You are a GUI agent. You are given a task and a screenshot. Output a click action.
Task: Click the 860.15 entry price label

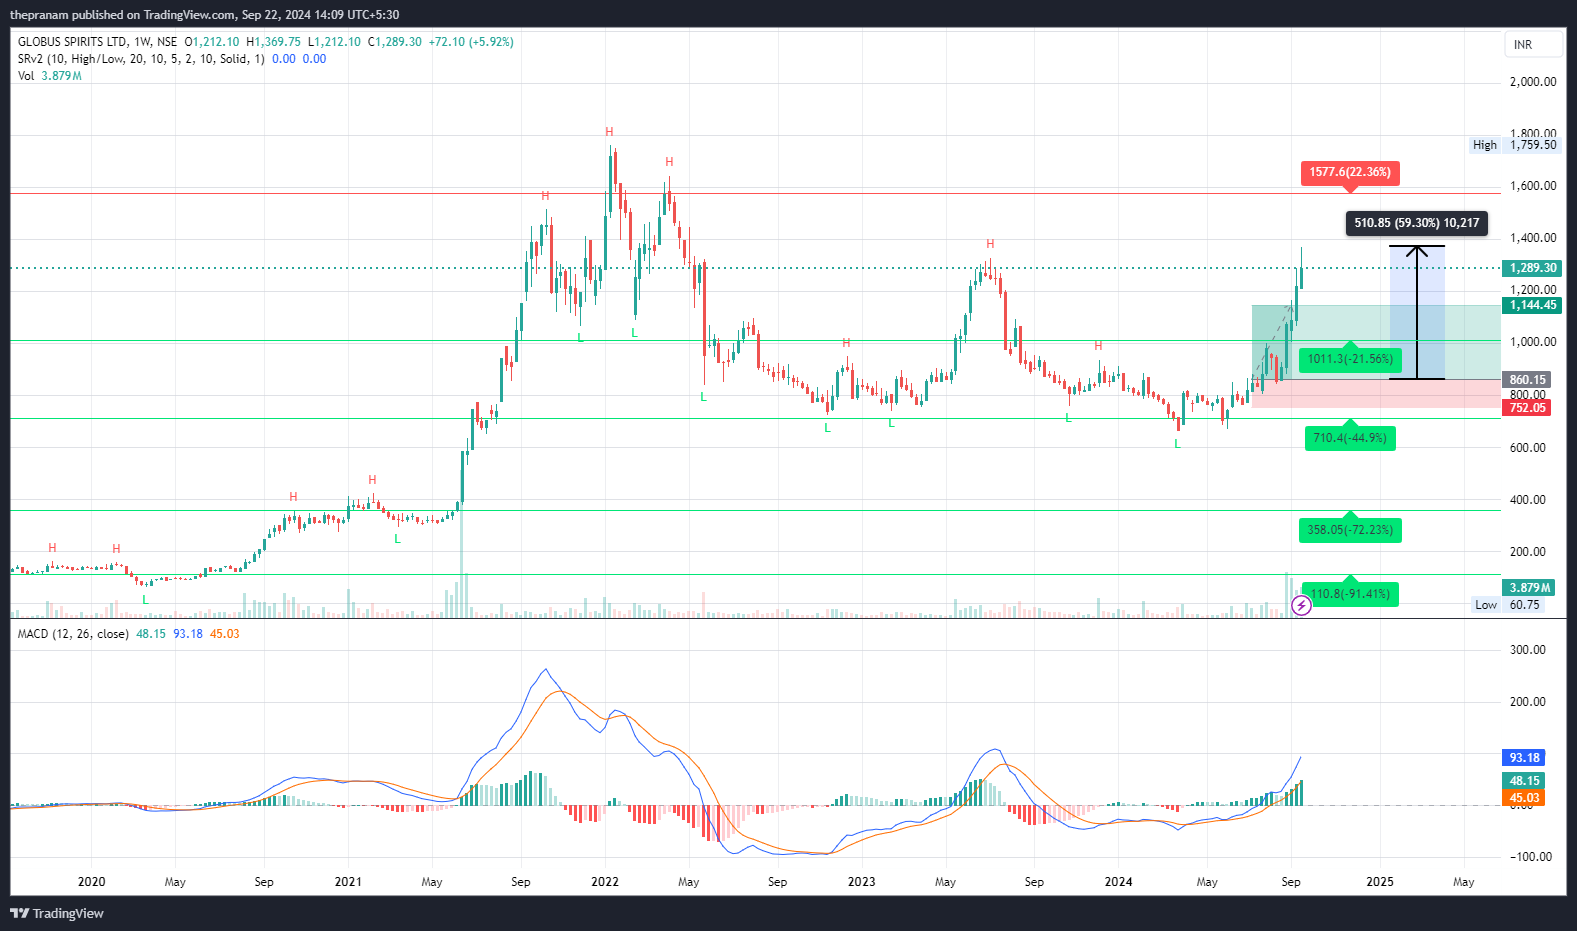(1527, 380)
